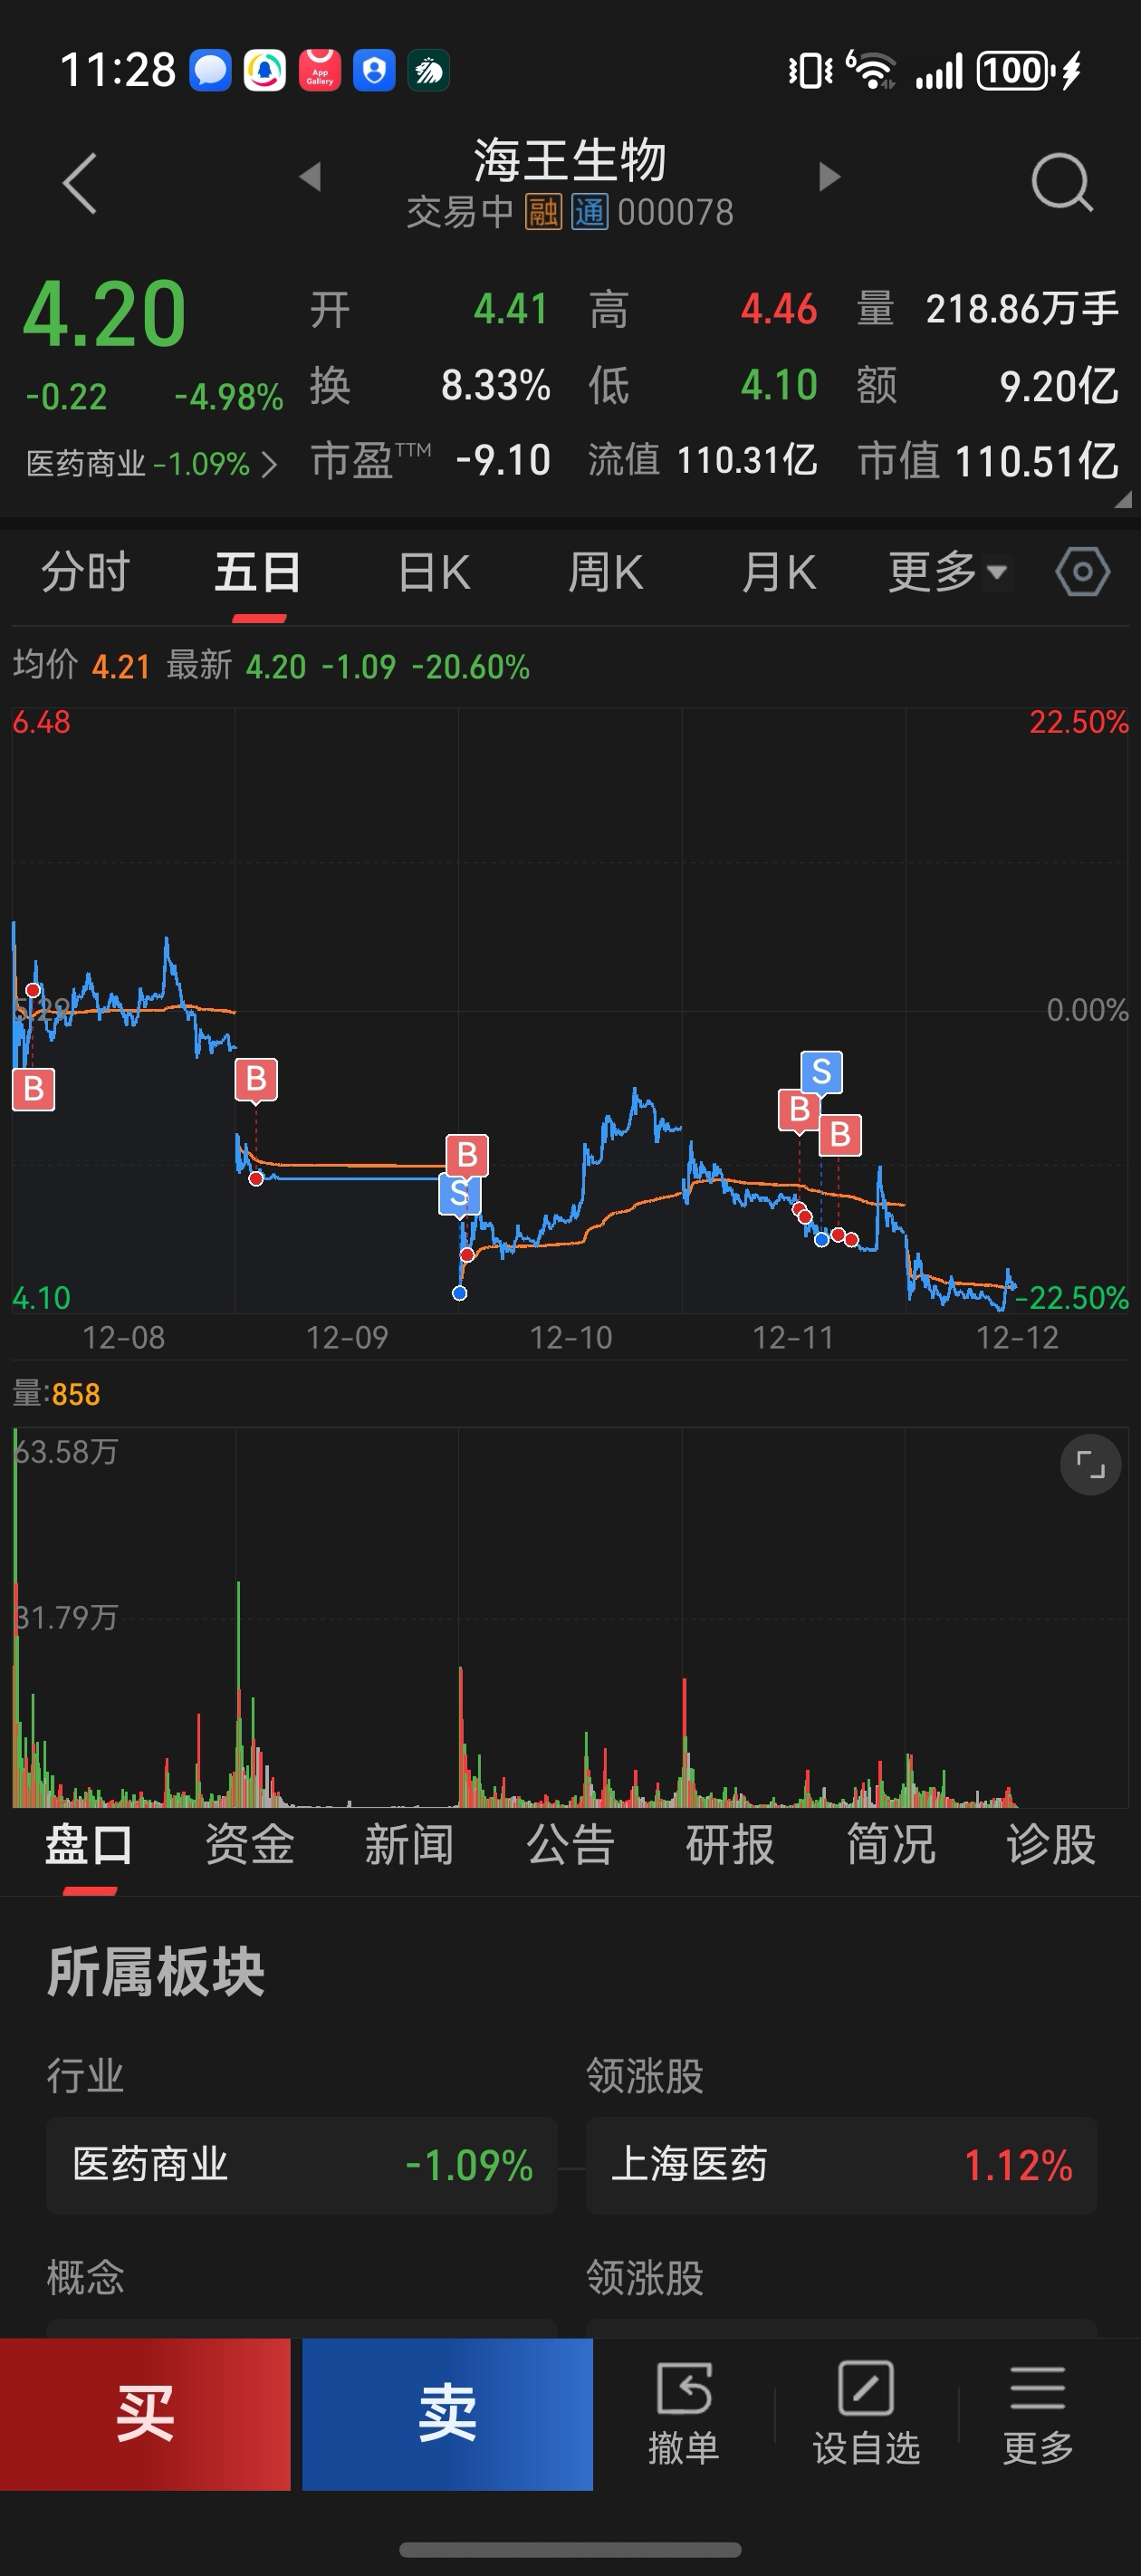Image resolution: width=1141 pixels, height=2576 pixels.
Task: Open the 更多 hamburger menu at bottom
Action: coord(1037,2413)
